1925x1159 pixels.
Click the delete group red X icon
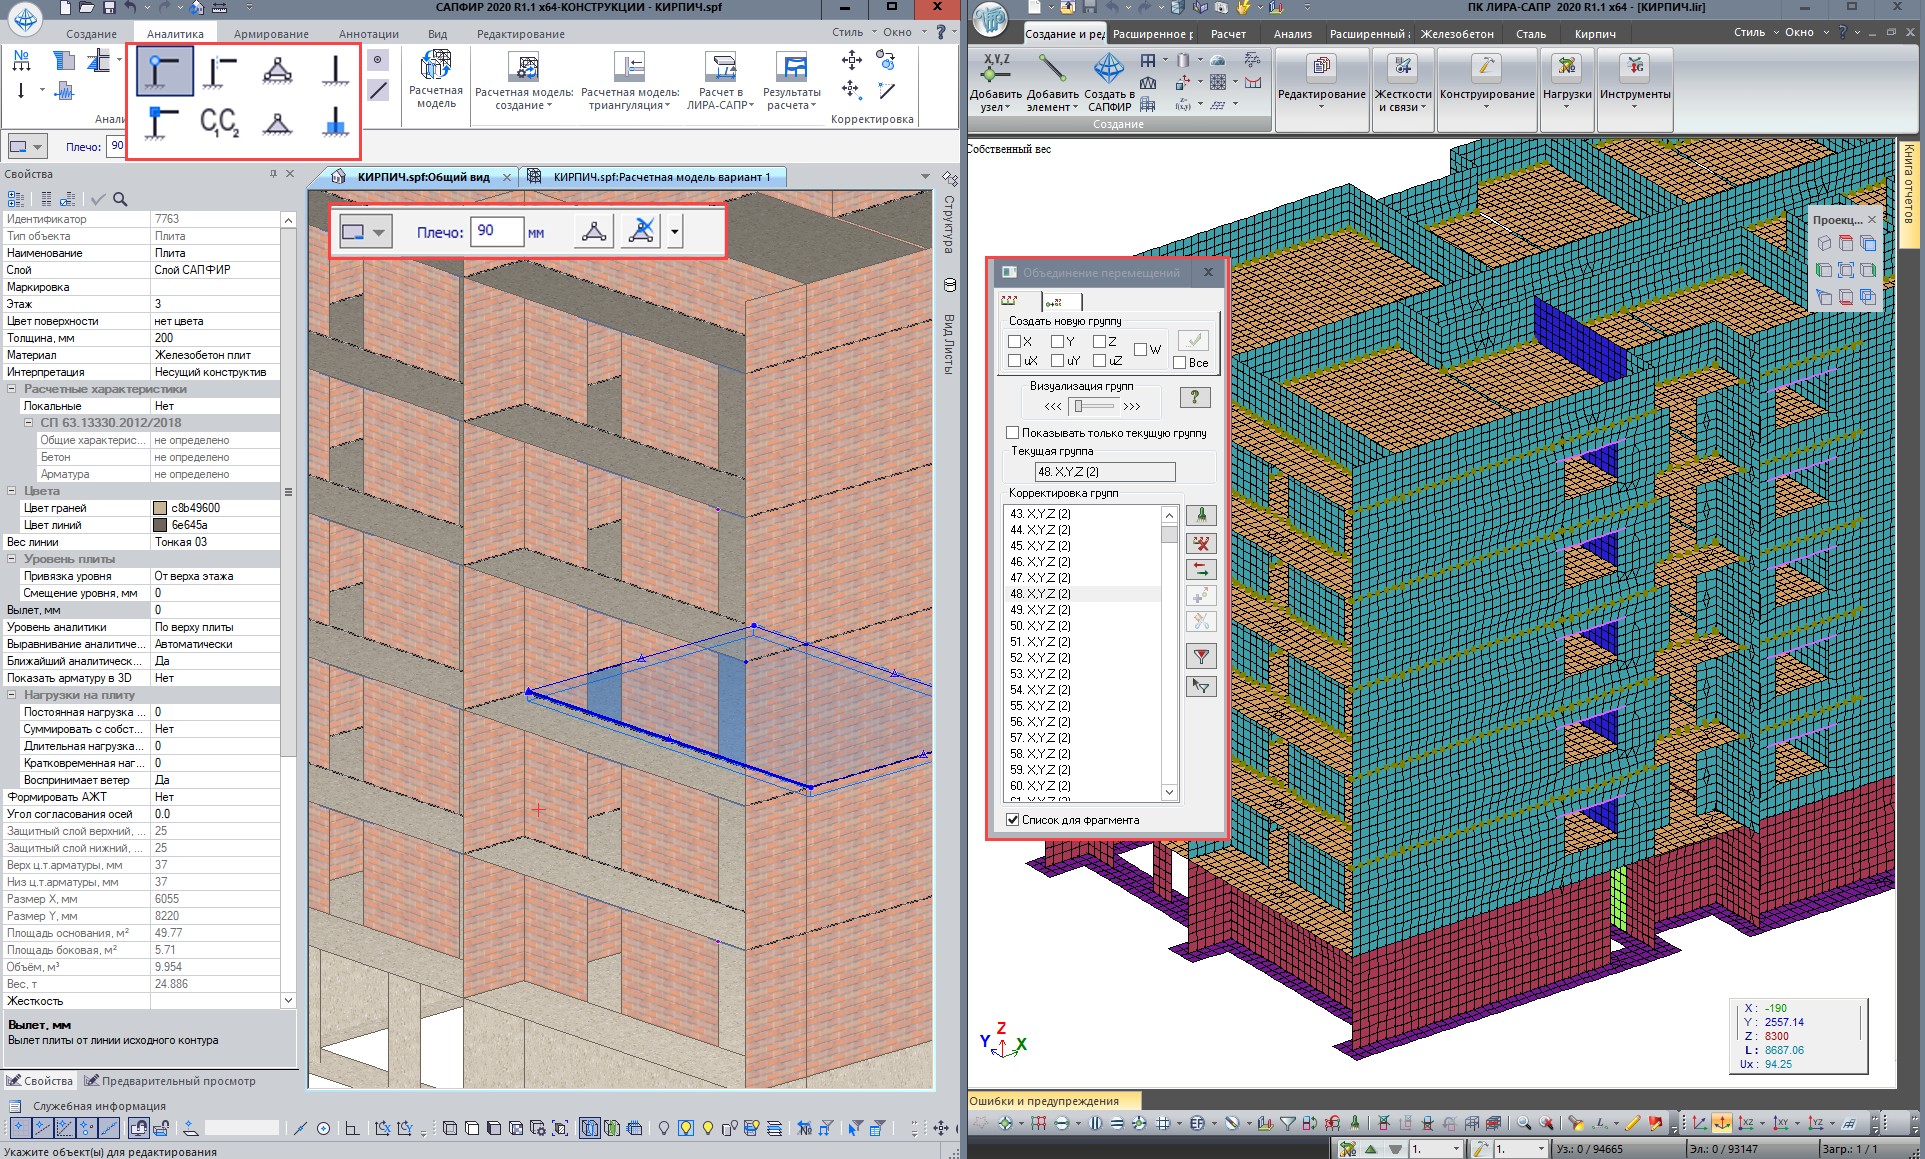1201,543
